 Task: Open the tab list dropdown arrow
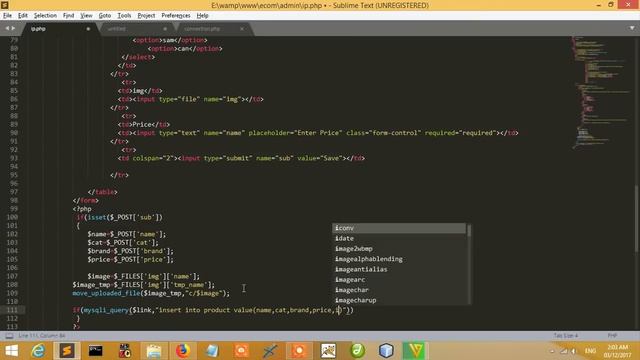click(632, 28)
